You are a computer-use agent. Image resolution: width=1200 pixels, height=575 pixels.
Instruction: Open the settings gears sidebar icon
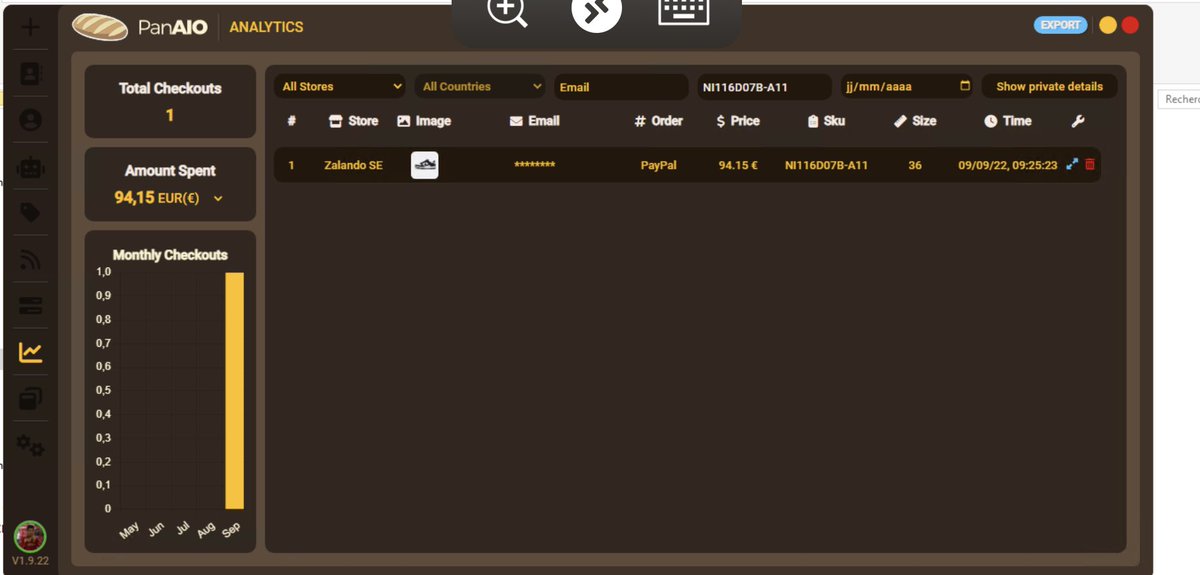31,445
